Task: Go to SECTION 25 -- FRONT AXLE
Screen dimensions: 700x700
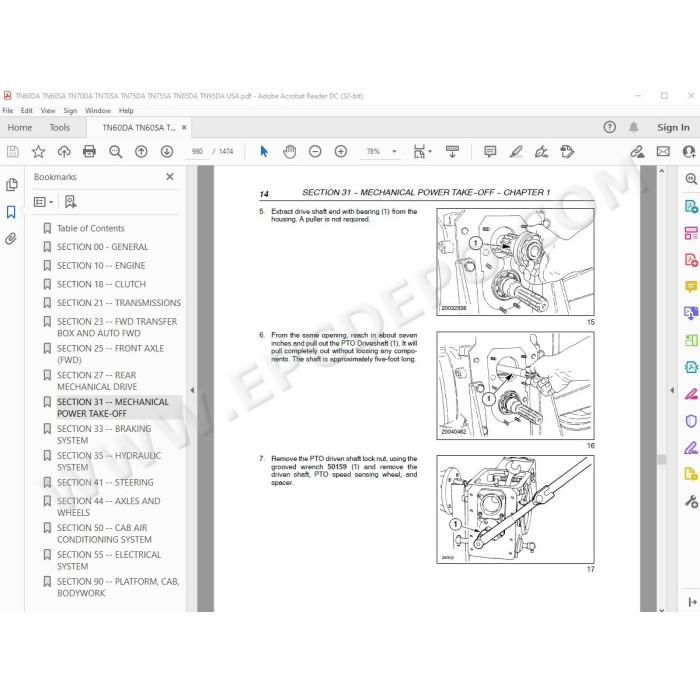Action: pos(111,354)
